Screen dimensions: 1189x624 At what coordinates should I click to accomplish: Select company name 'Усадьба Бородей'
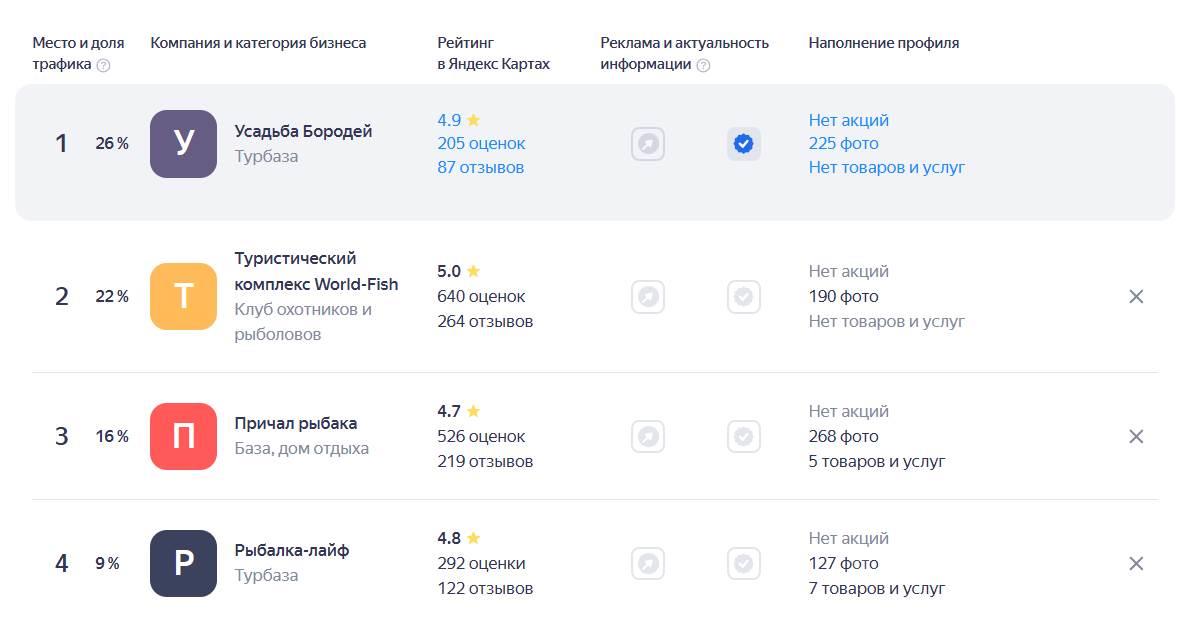pyautogui.click(x=303, y=131)
